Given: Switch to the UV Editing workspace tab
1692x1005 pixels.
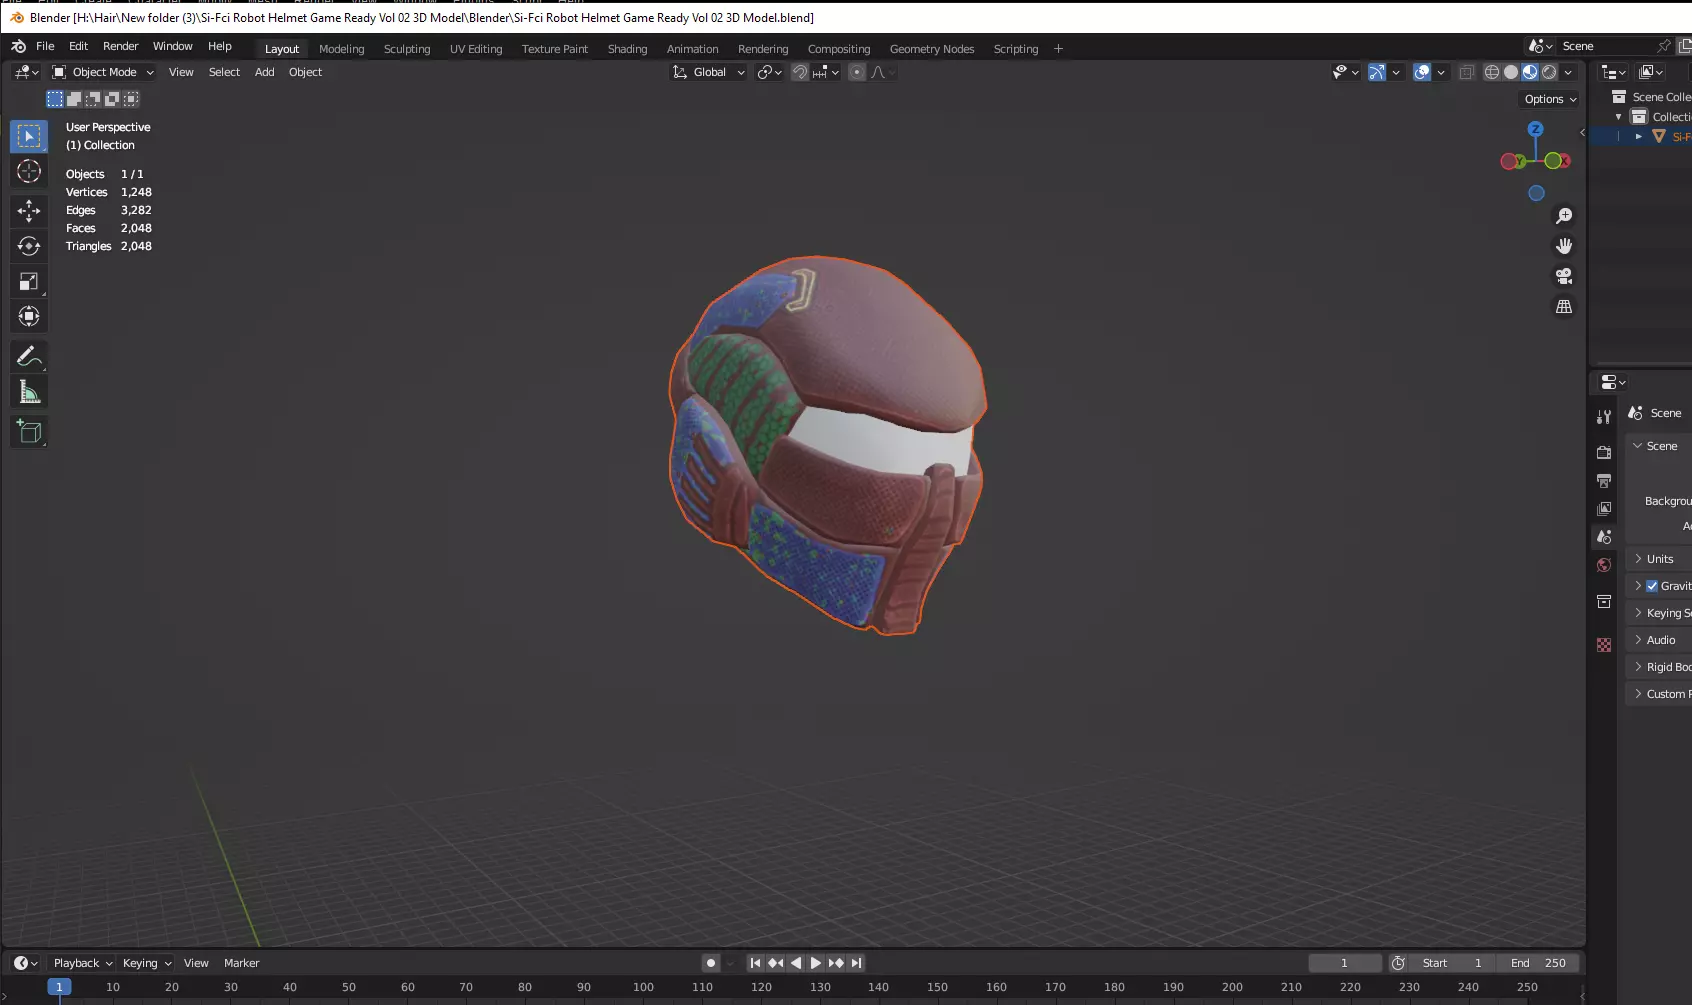Looking at the screenshot, I should click(x=476, y=49).
